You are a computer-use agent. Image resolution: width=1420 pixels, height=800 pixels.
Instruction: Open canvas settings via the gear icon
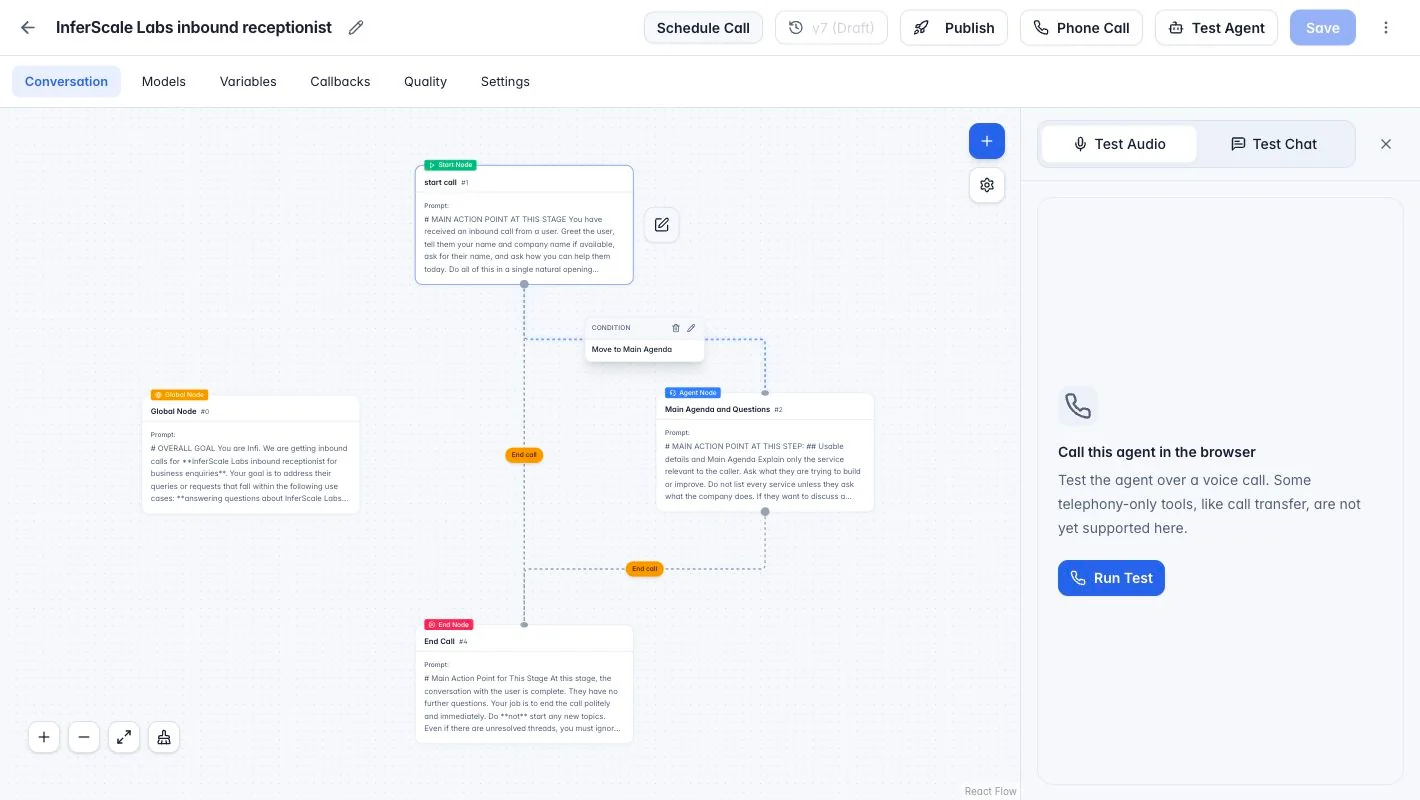coord(987,185)
